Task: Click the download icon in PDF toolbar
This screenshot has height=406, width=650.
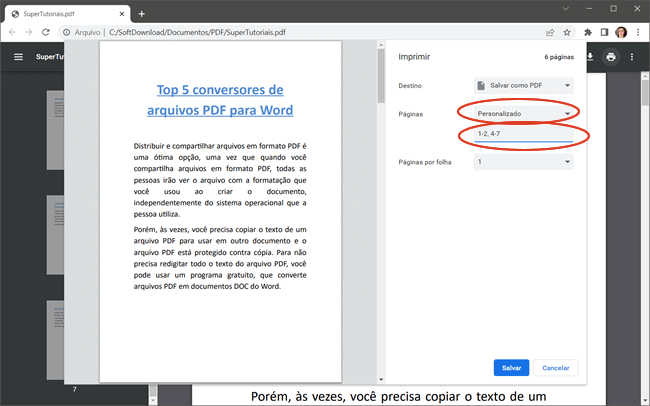Action: [x=590, y=57]
